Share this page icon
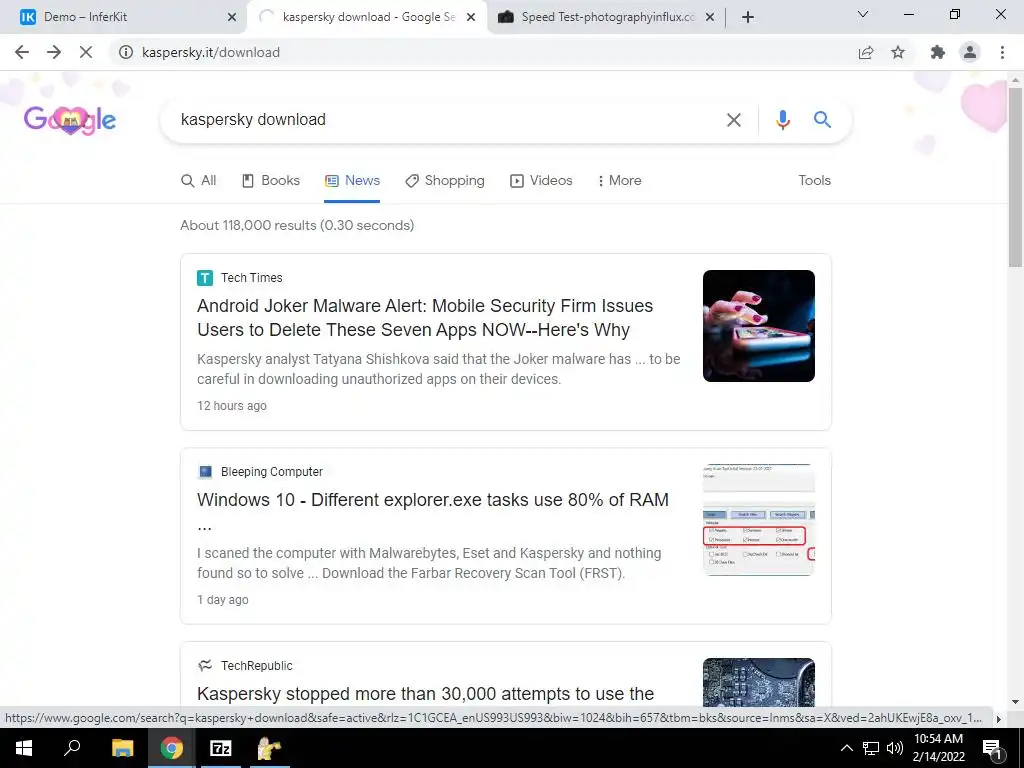The width and height of the screenshot is (1024, 768). point(866,52)
